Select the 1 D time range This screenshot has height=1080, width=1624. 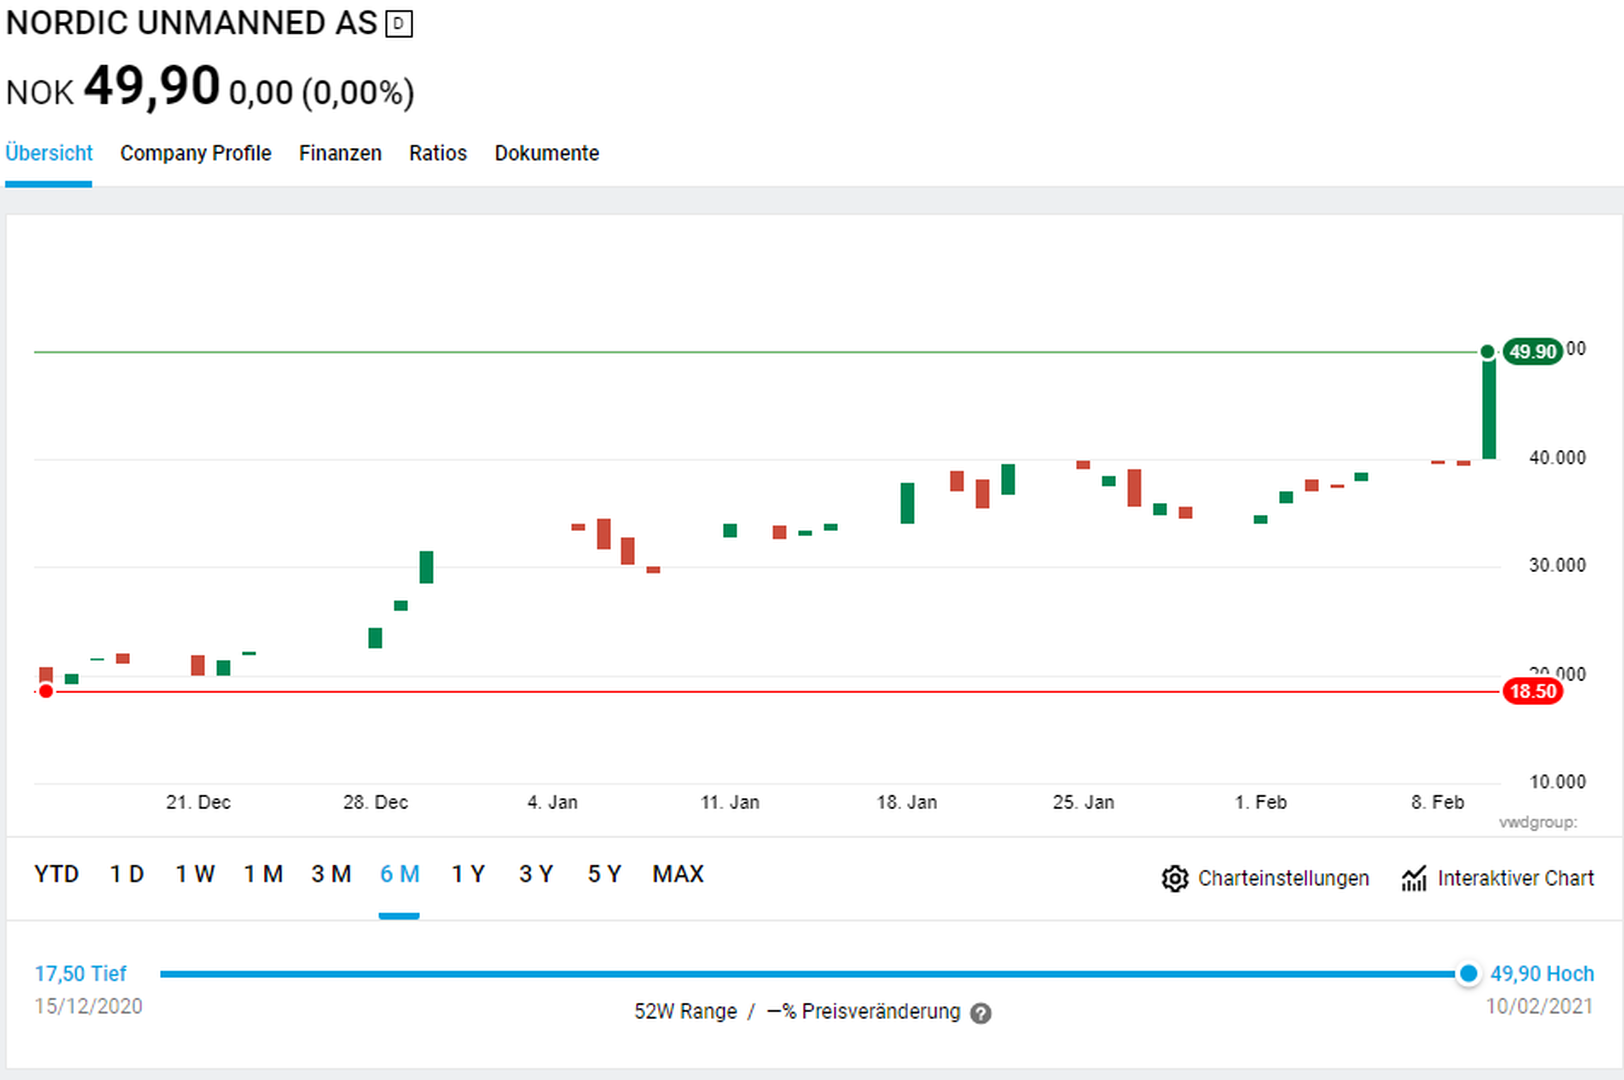pos(127,874)
